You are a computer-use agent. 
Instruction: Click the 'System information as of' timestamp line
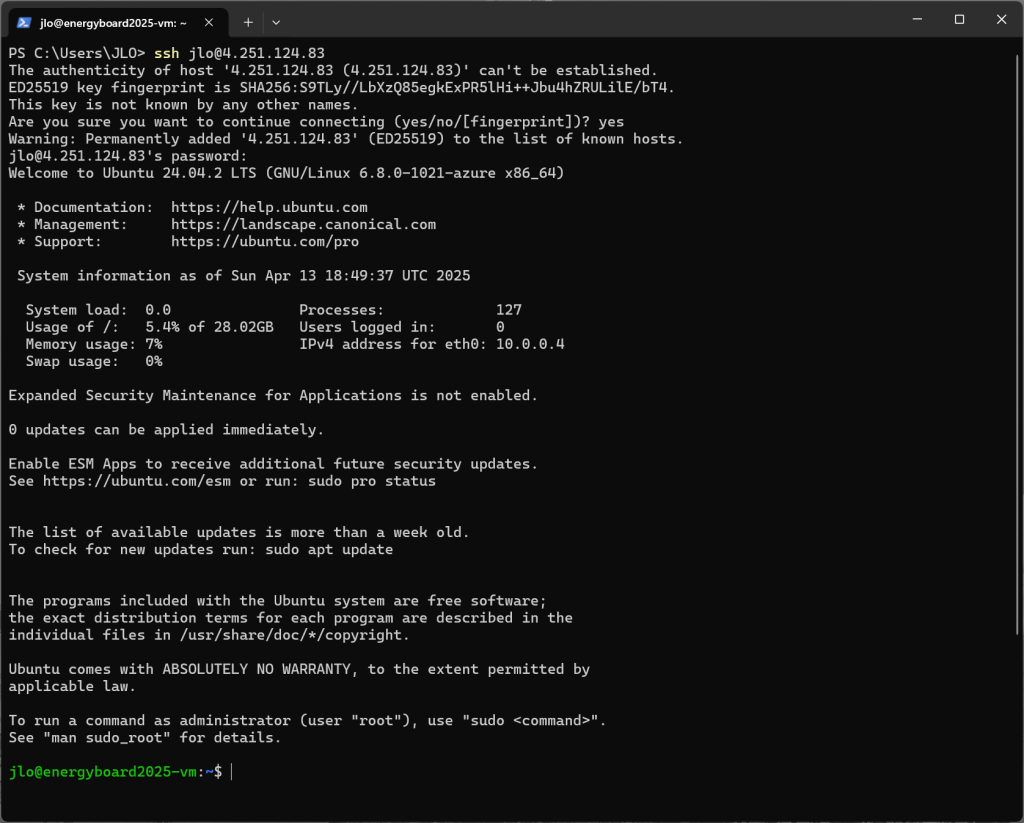point(244,276)
